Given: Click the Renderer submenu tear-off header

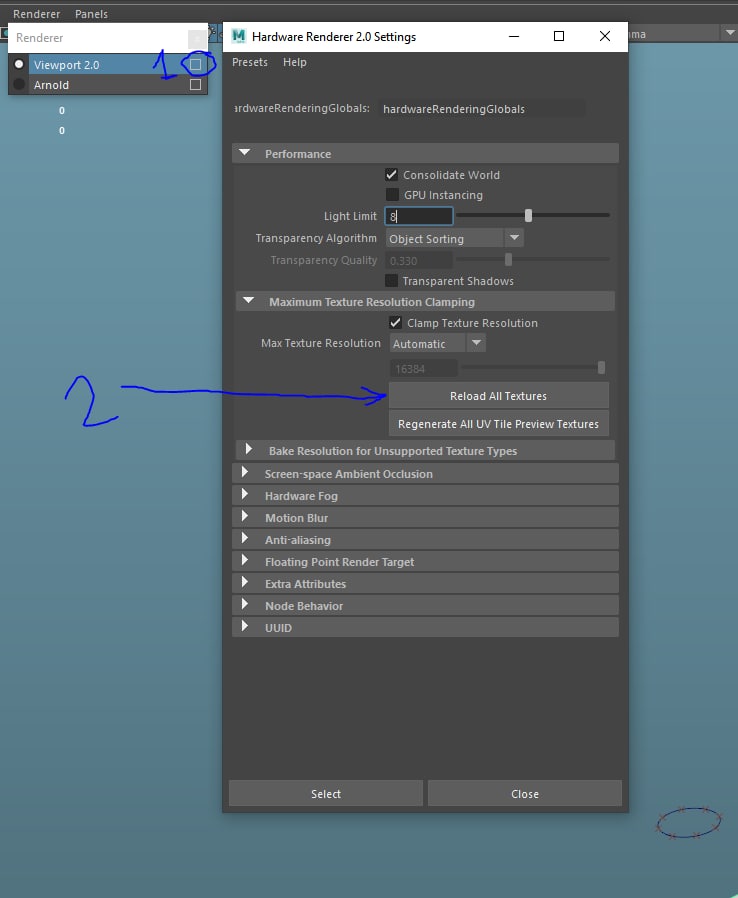Looking at the screenshot, I should click(108, 38).
